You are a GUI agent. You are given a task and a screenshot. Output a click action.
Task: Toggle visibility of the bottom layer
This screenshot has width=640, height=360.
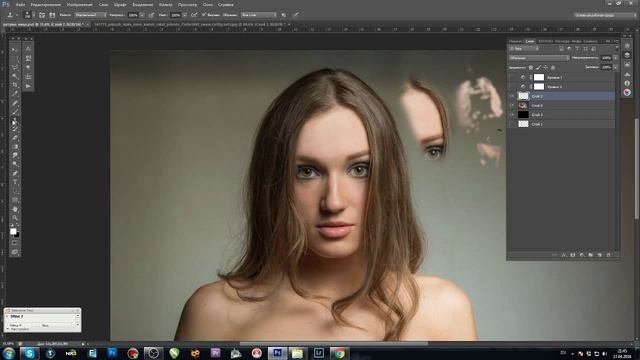(512, 124)
